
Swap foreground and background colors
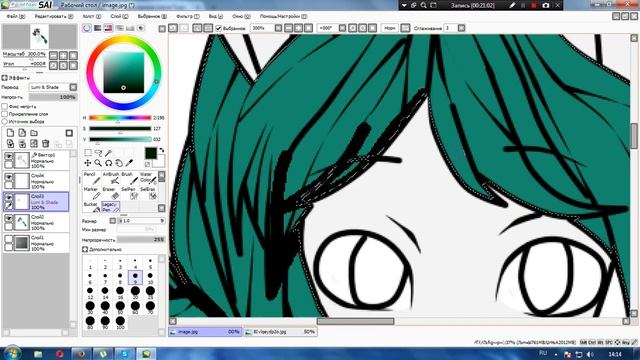[162, 150]
